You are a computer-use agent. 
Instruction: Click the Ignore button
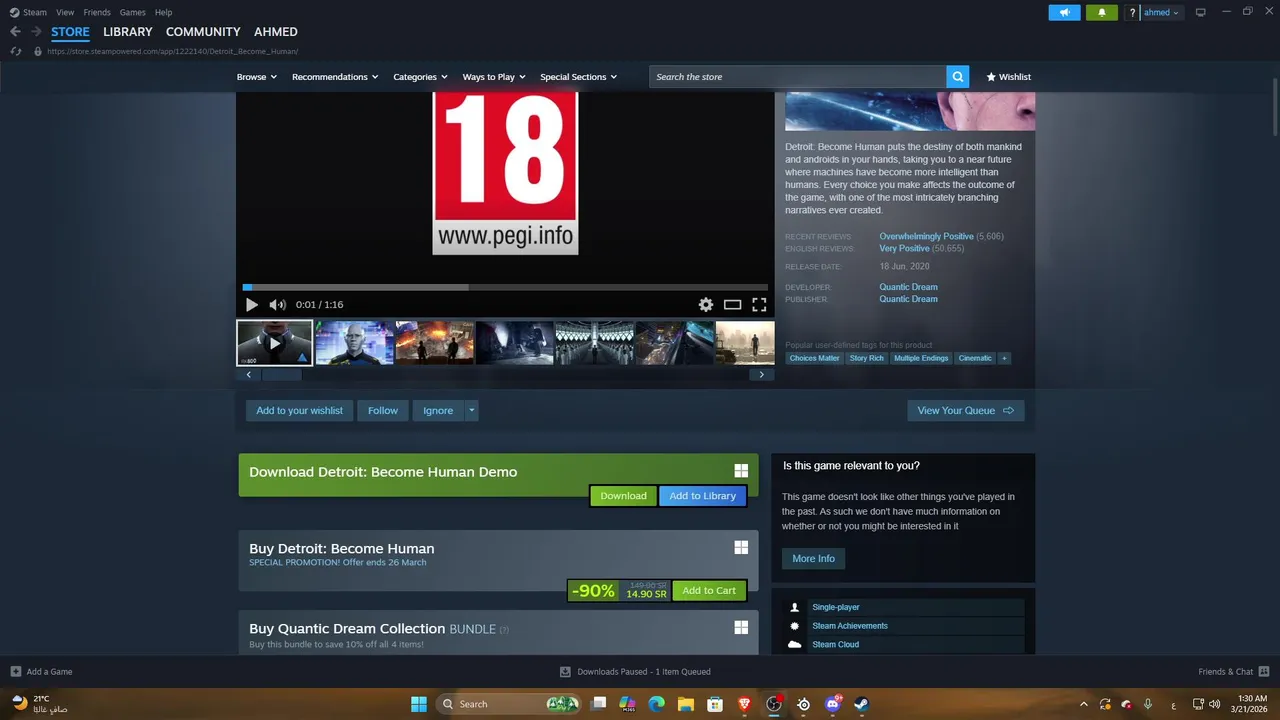[438, 411]
